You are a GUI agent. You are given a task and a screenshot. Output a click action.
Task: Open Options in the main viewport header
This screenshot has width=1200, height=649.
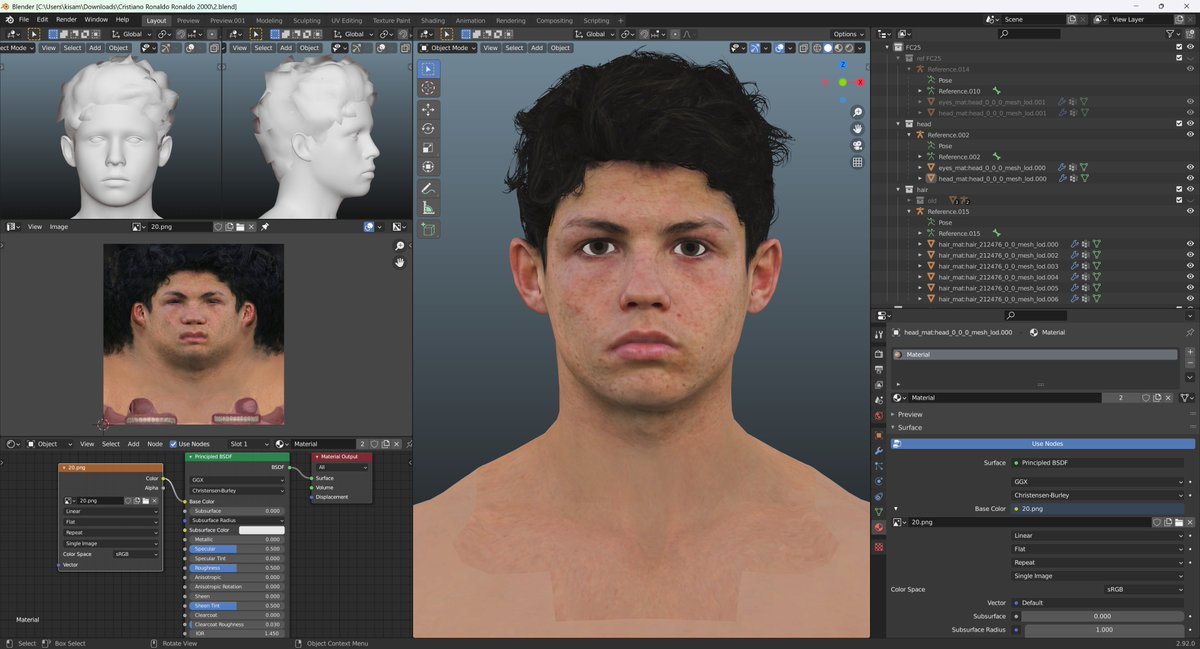[848, 34]
